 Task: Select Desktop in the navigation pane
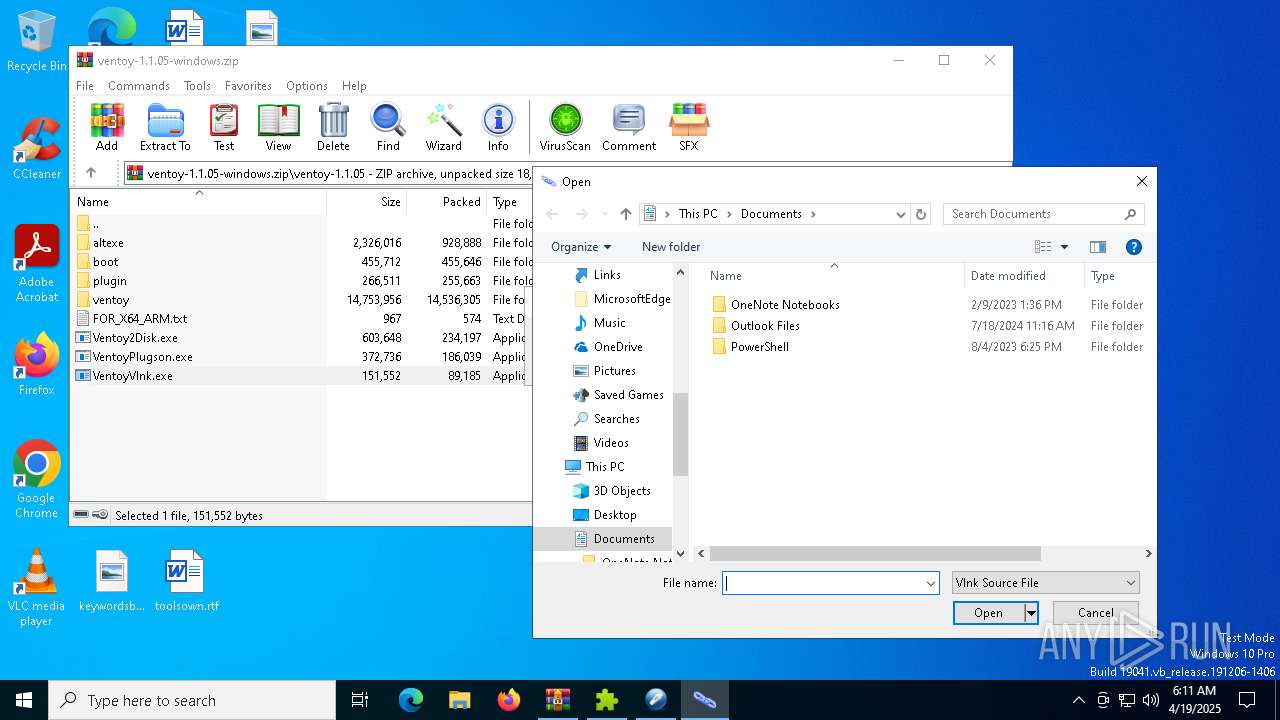[615, 515]
